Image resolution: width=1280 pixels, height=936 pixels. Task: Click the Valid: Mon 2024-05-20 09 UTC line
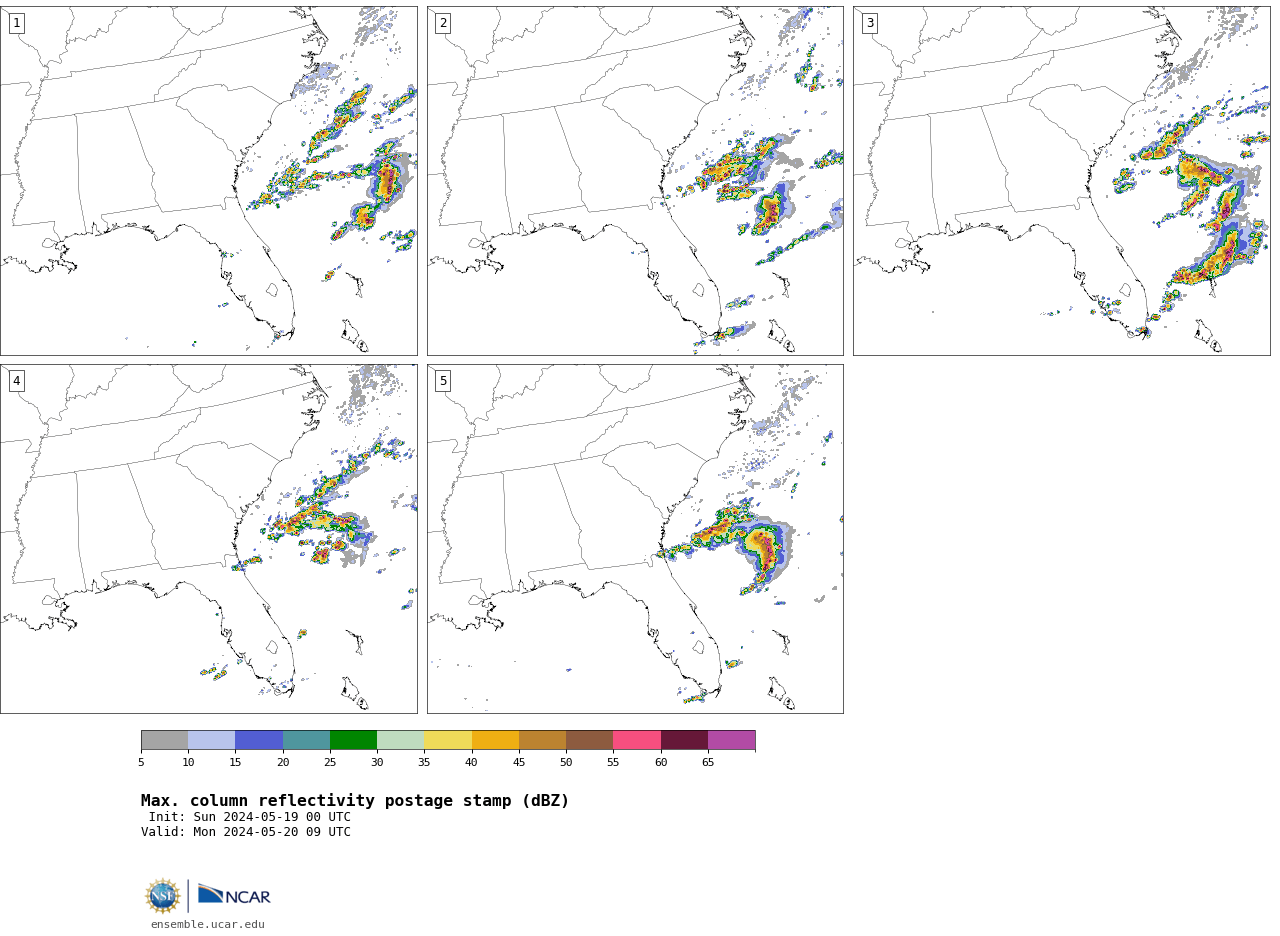(x=246, y=832)
